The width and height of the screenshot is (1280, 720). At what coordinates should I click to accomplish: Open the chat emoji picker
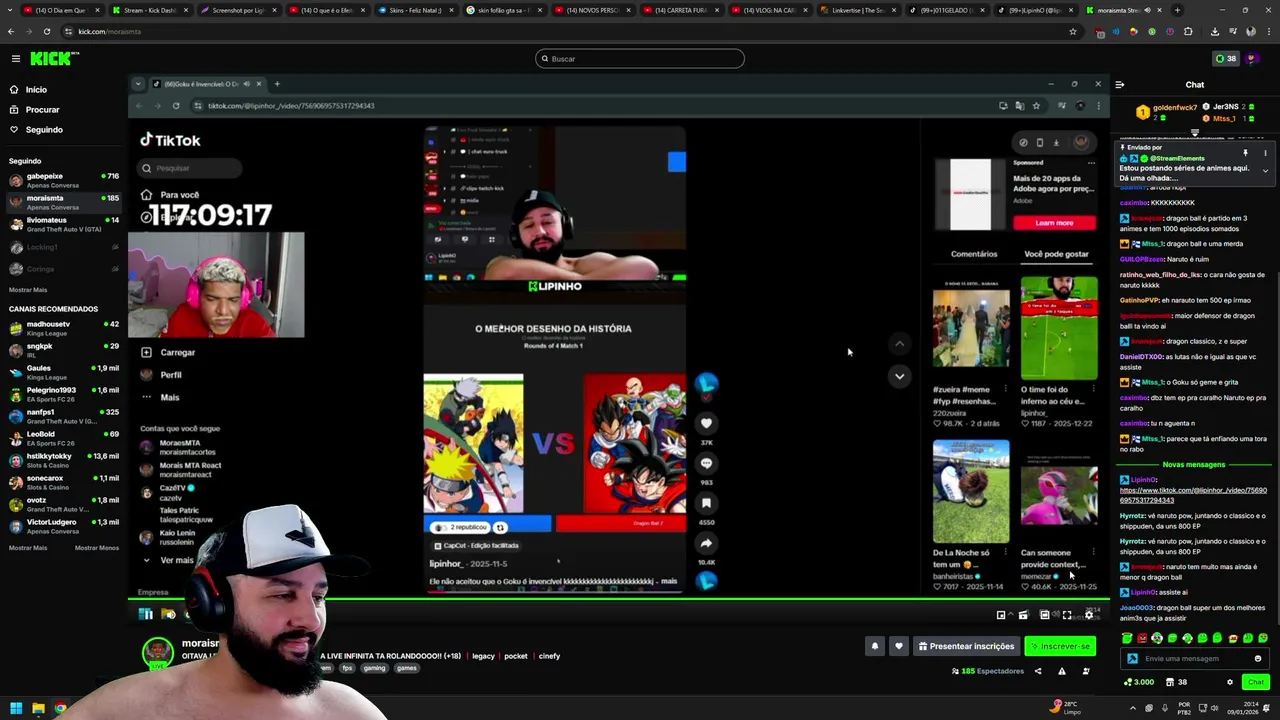tap(1258, 659)
